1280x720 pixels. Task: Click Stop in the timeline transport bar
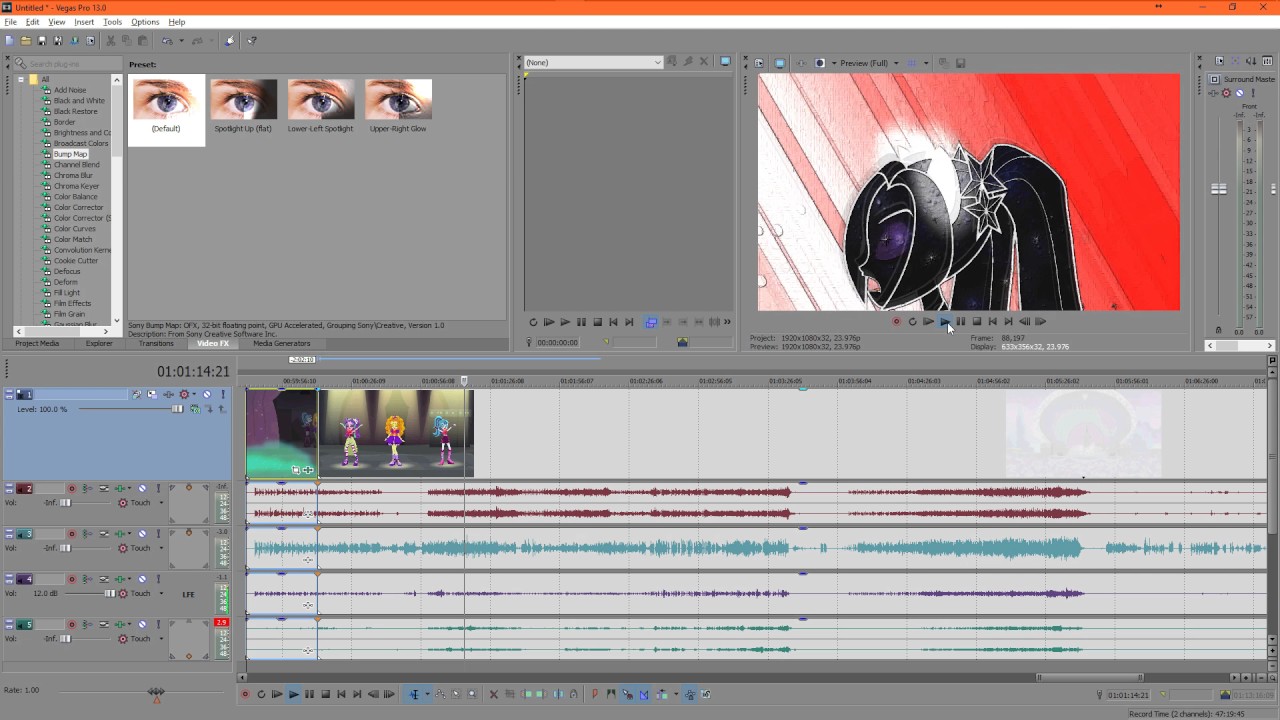[325, 694]
